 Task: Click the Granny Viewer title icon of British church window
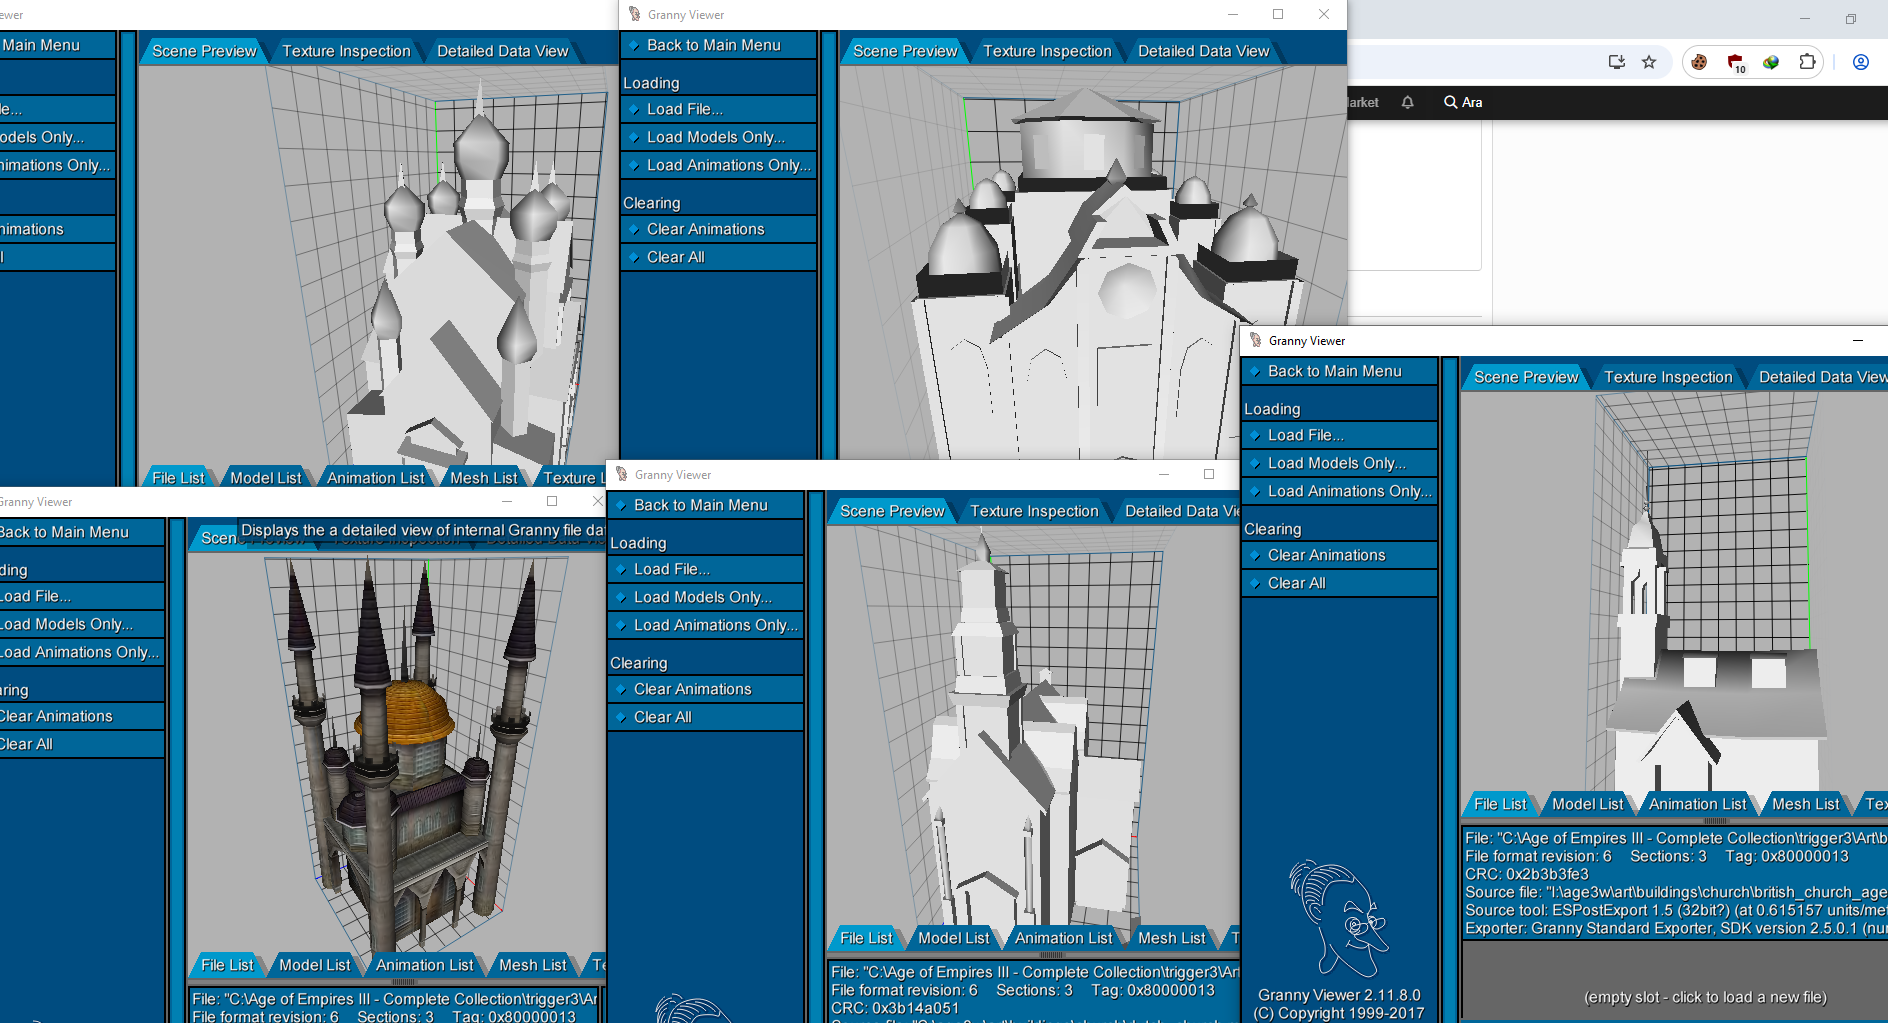(1255, 340)
